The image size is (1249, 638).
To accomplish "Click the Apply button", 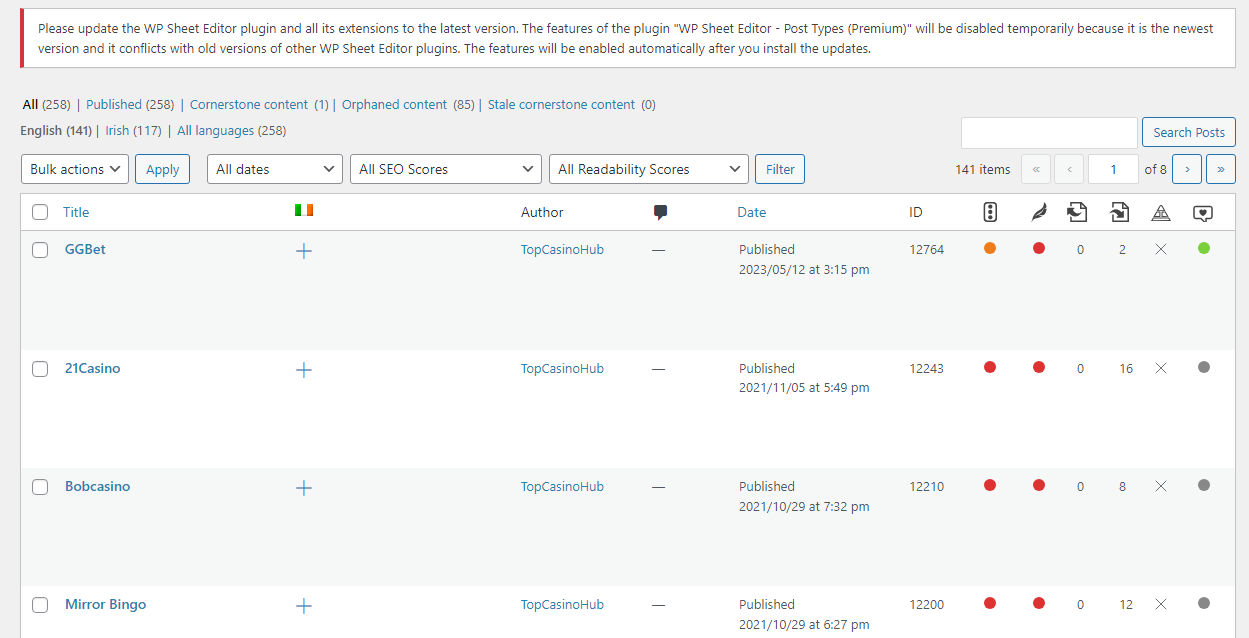I will click(163, 169).
